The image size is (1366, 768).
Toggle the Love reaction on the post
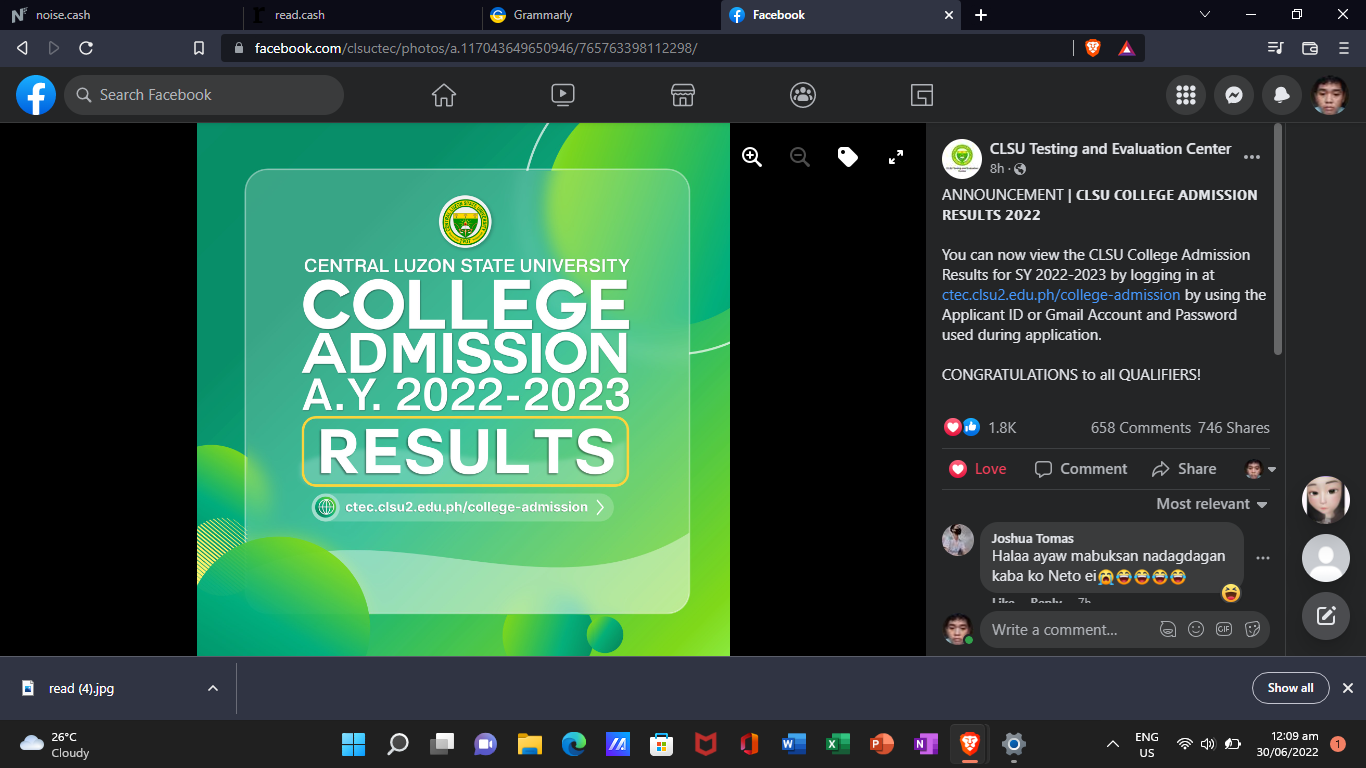click(x=978, y=469)
